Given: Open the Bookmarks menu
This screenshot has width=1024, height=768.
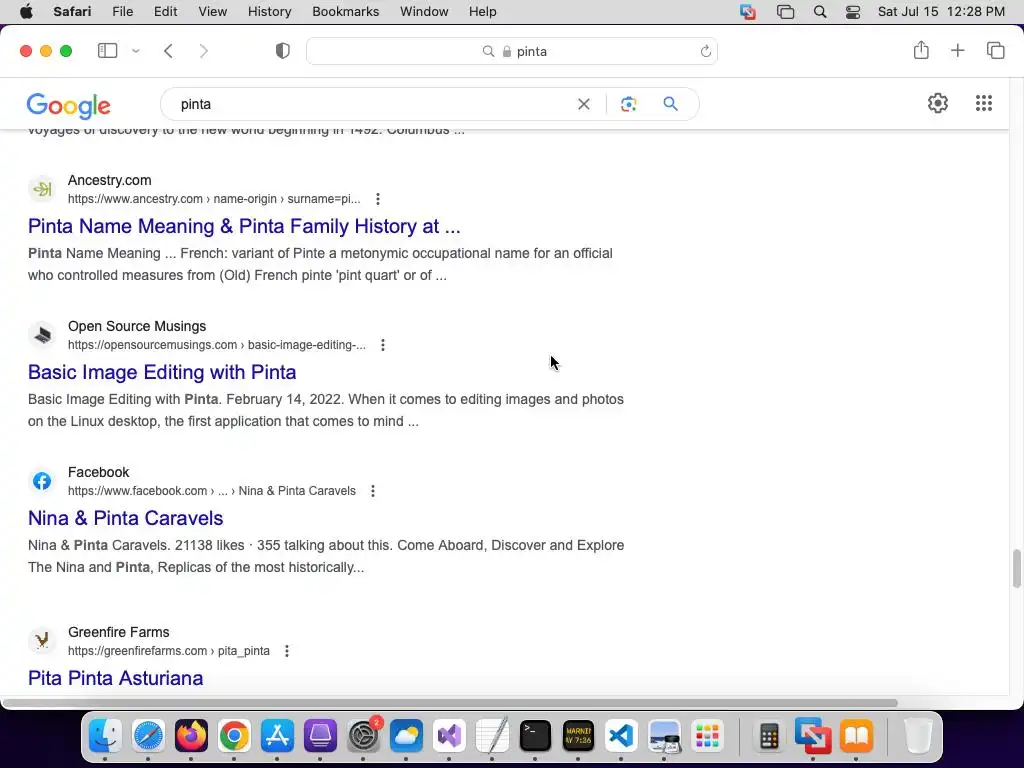Looking at the screenshot, I should click(x=345, y=12).
